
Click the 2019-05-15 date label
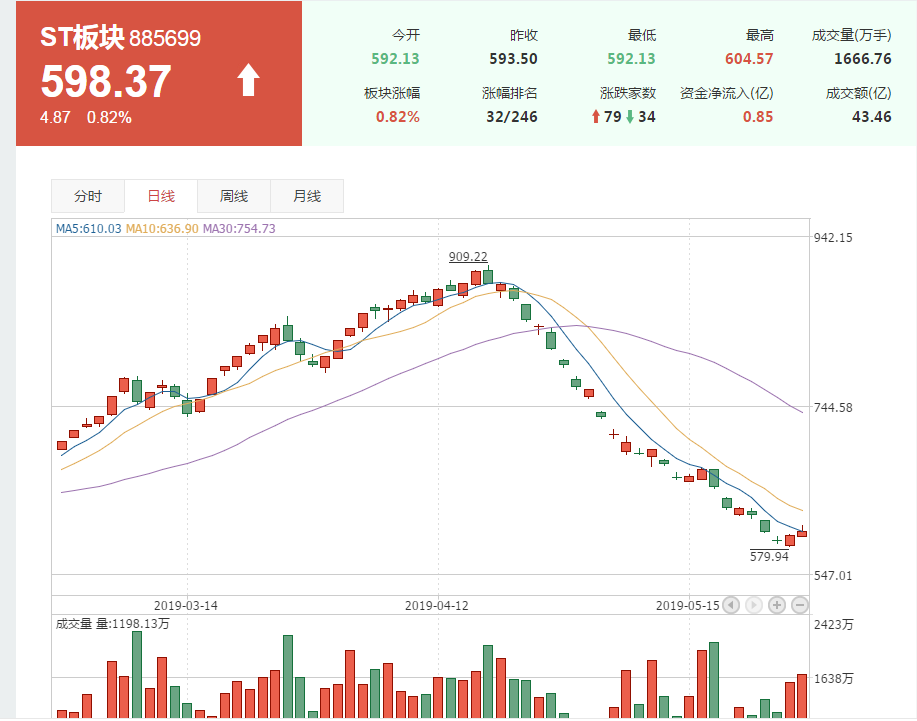point(688,606)
